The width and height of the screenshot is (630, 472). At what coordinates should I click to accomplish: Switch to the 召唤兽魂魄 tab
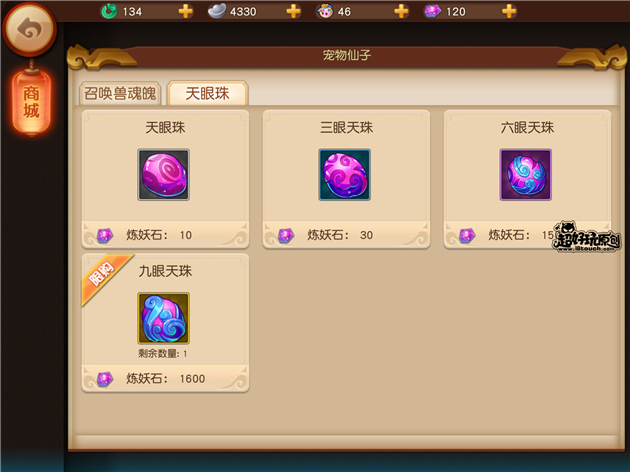coord(120,93)
